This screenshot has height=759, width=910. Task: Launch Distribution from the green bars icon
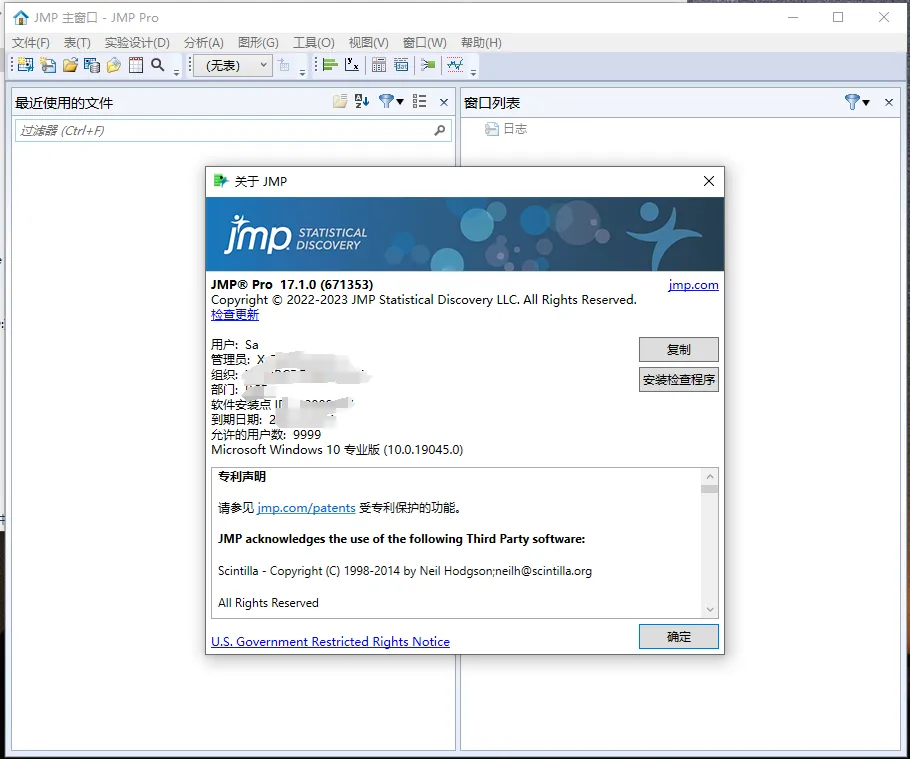click(x=330, y=65)
